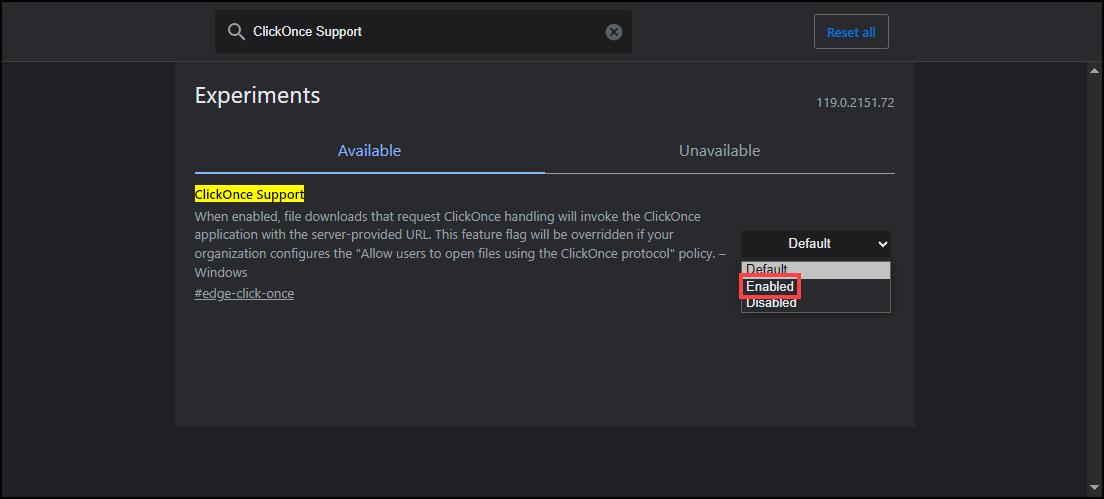Clear the search box with X icon
The height and width of the screenshot is (499, 1104).
click(x=614, y=32)
